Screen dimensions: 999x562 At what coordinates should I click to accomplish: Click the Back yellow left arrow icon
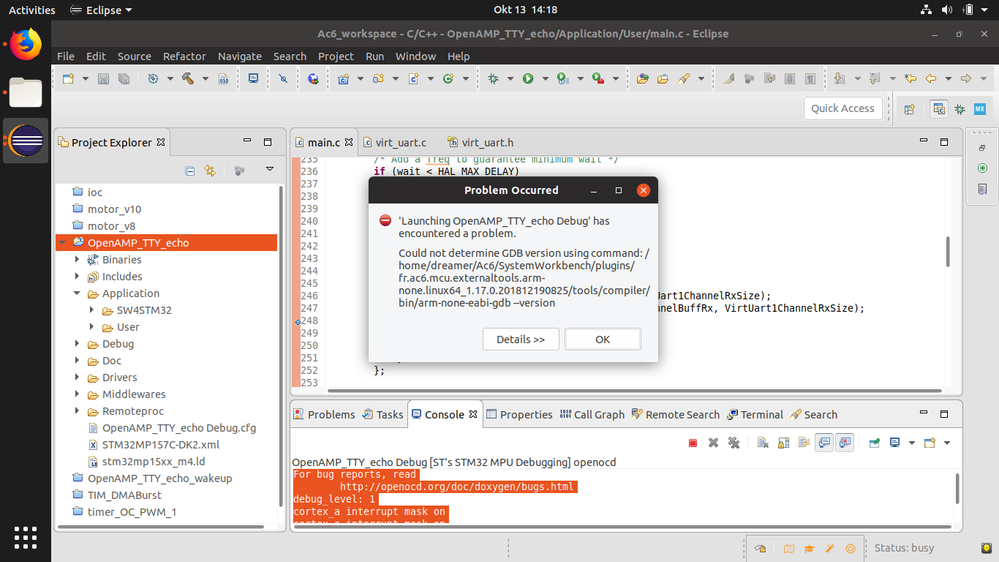pos(931,78)
